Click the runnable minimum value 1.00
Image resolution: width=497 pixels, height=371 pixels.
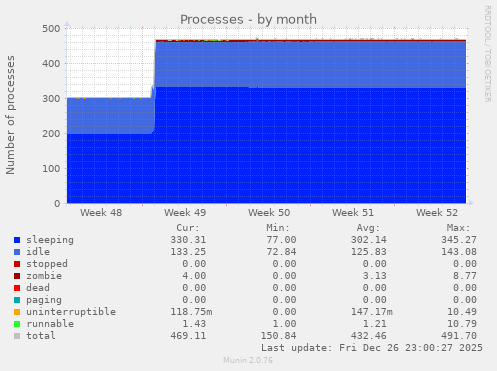click(284, 324)
